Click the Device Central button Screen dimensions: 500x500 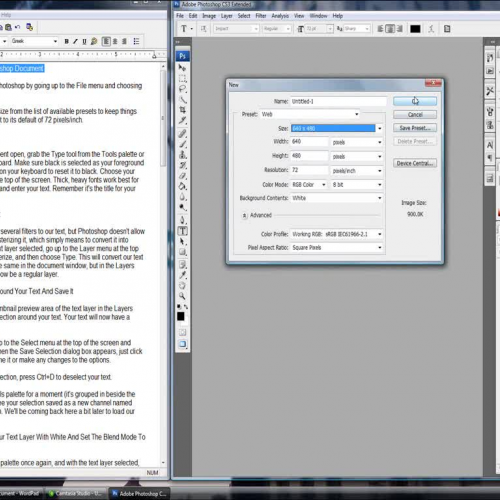415,163
